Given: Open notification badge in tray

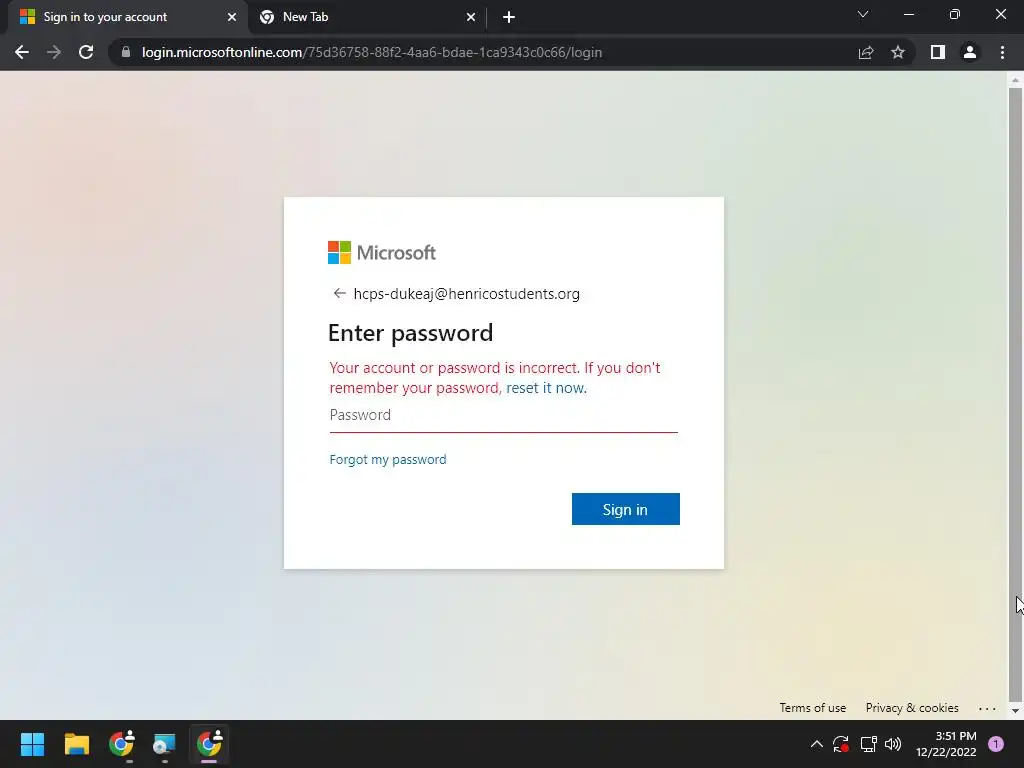Looking at the screenshot, I should tap(996, 744).
